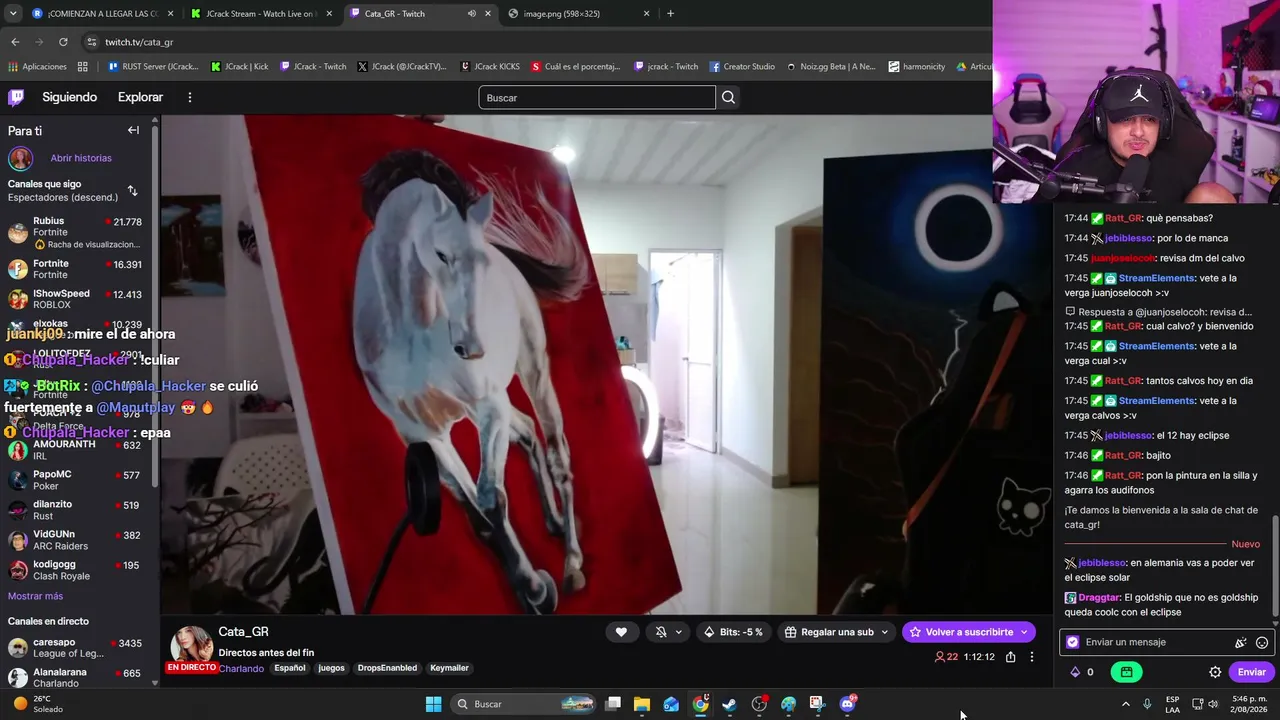The image size is (1280, 720).
Task: Mute the Cata_GR tab audio
Action: pos(471,14)
